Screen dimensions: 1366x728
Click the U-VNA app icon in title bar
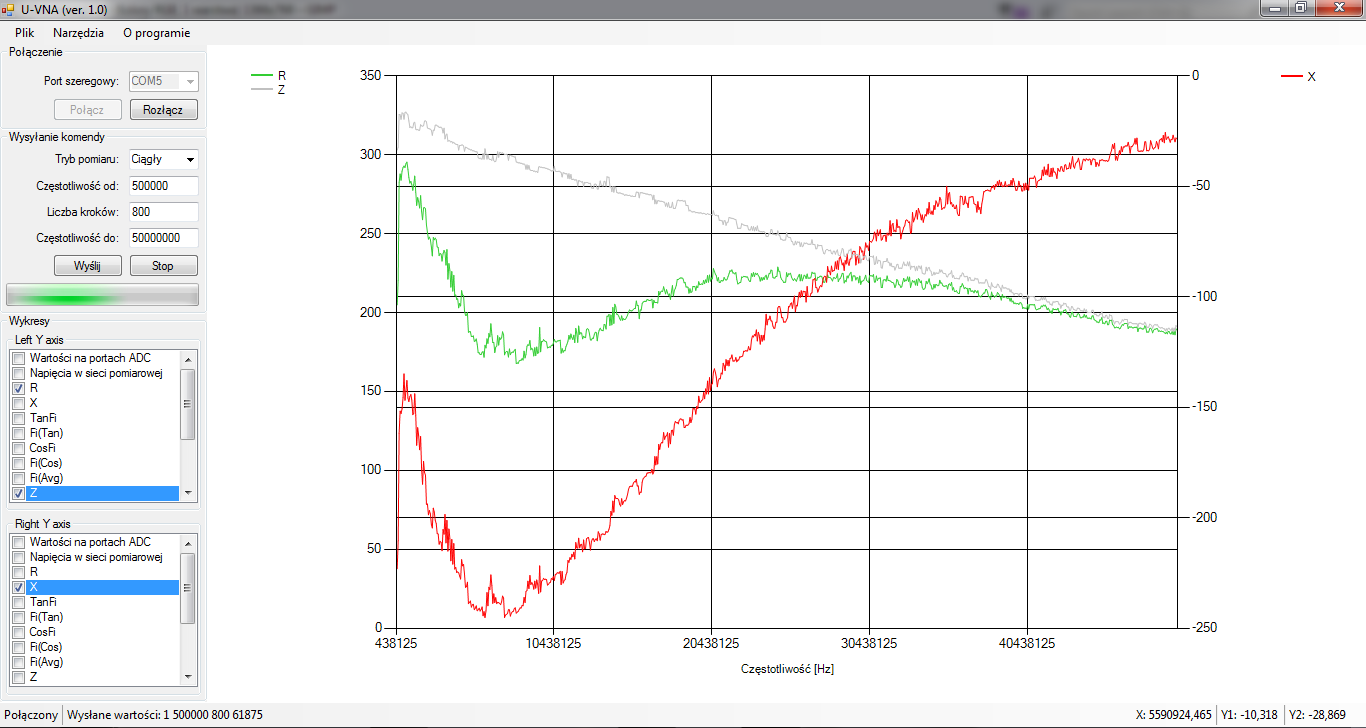[8, 9]
